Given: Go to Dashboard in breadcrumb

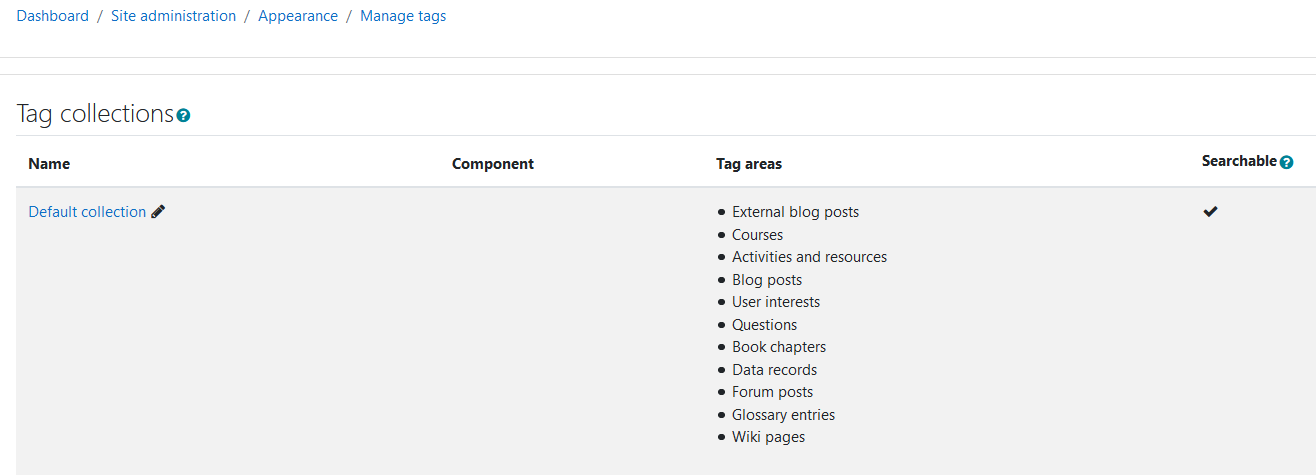Looking at the screenshot, I should pos(53,16).
